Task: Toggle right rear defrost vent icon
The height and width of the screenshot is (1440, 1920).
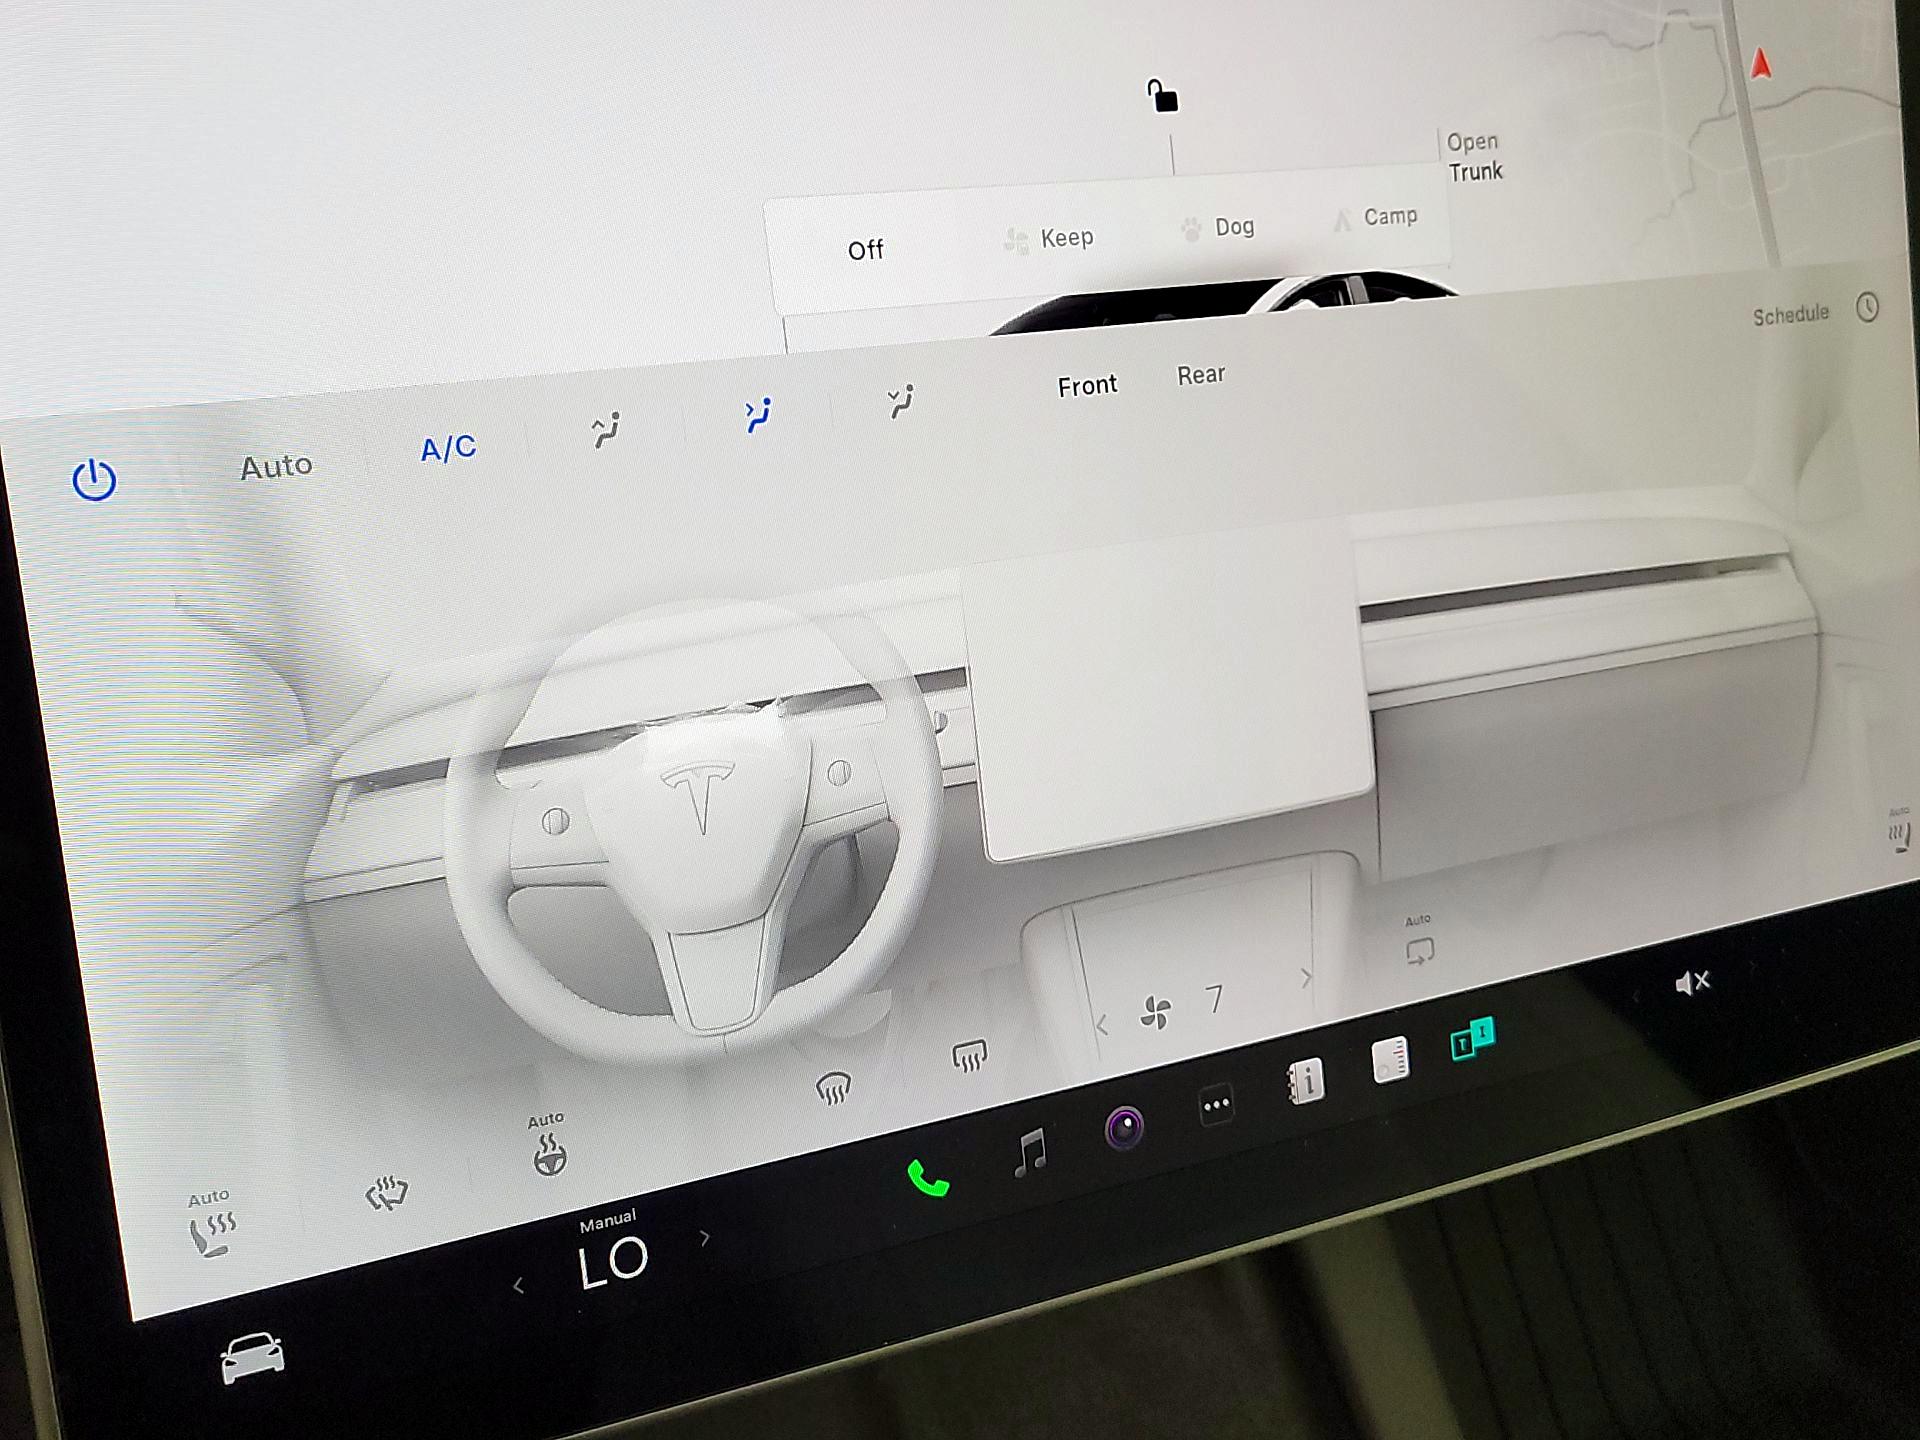Action: pos(969,1055)
